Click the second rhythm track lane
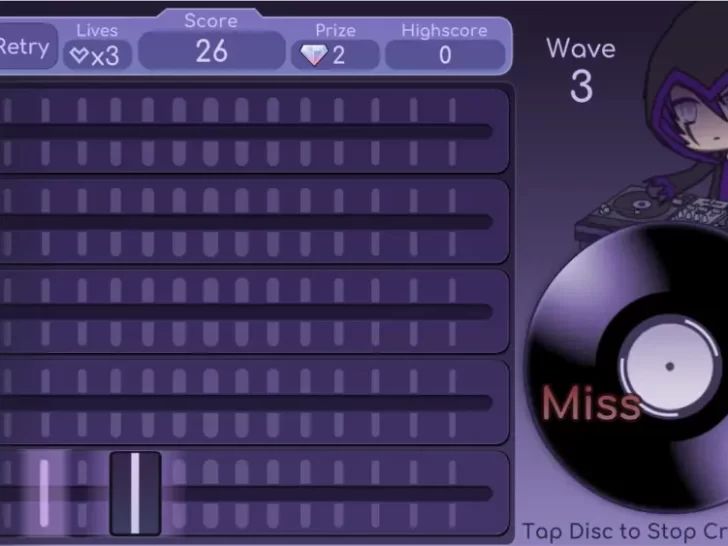This screenshot has width=728, height=546. 254,222
